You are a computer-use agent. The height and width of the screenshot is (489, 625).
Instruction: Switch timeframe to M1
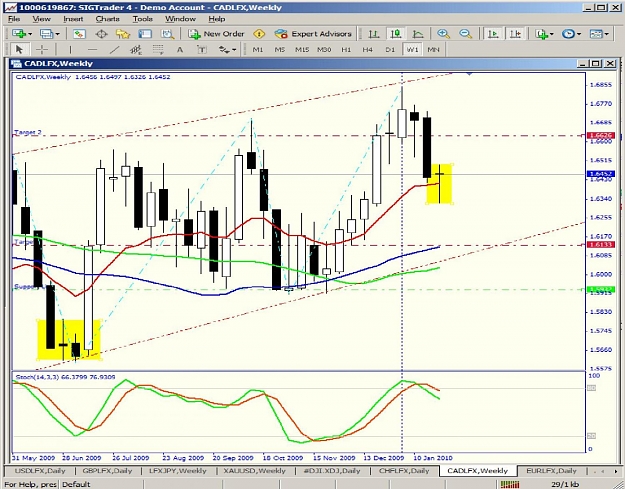pyautogui.click(x=258, y=49)
